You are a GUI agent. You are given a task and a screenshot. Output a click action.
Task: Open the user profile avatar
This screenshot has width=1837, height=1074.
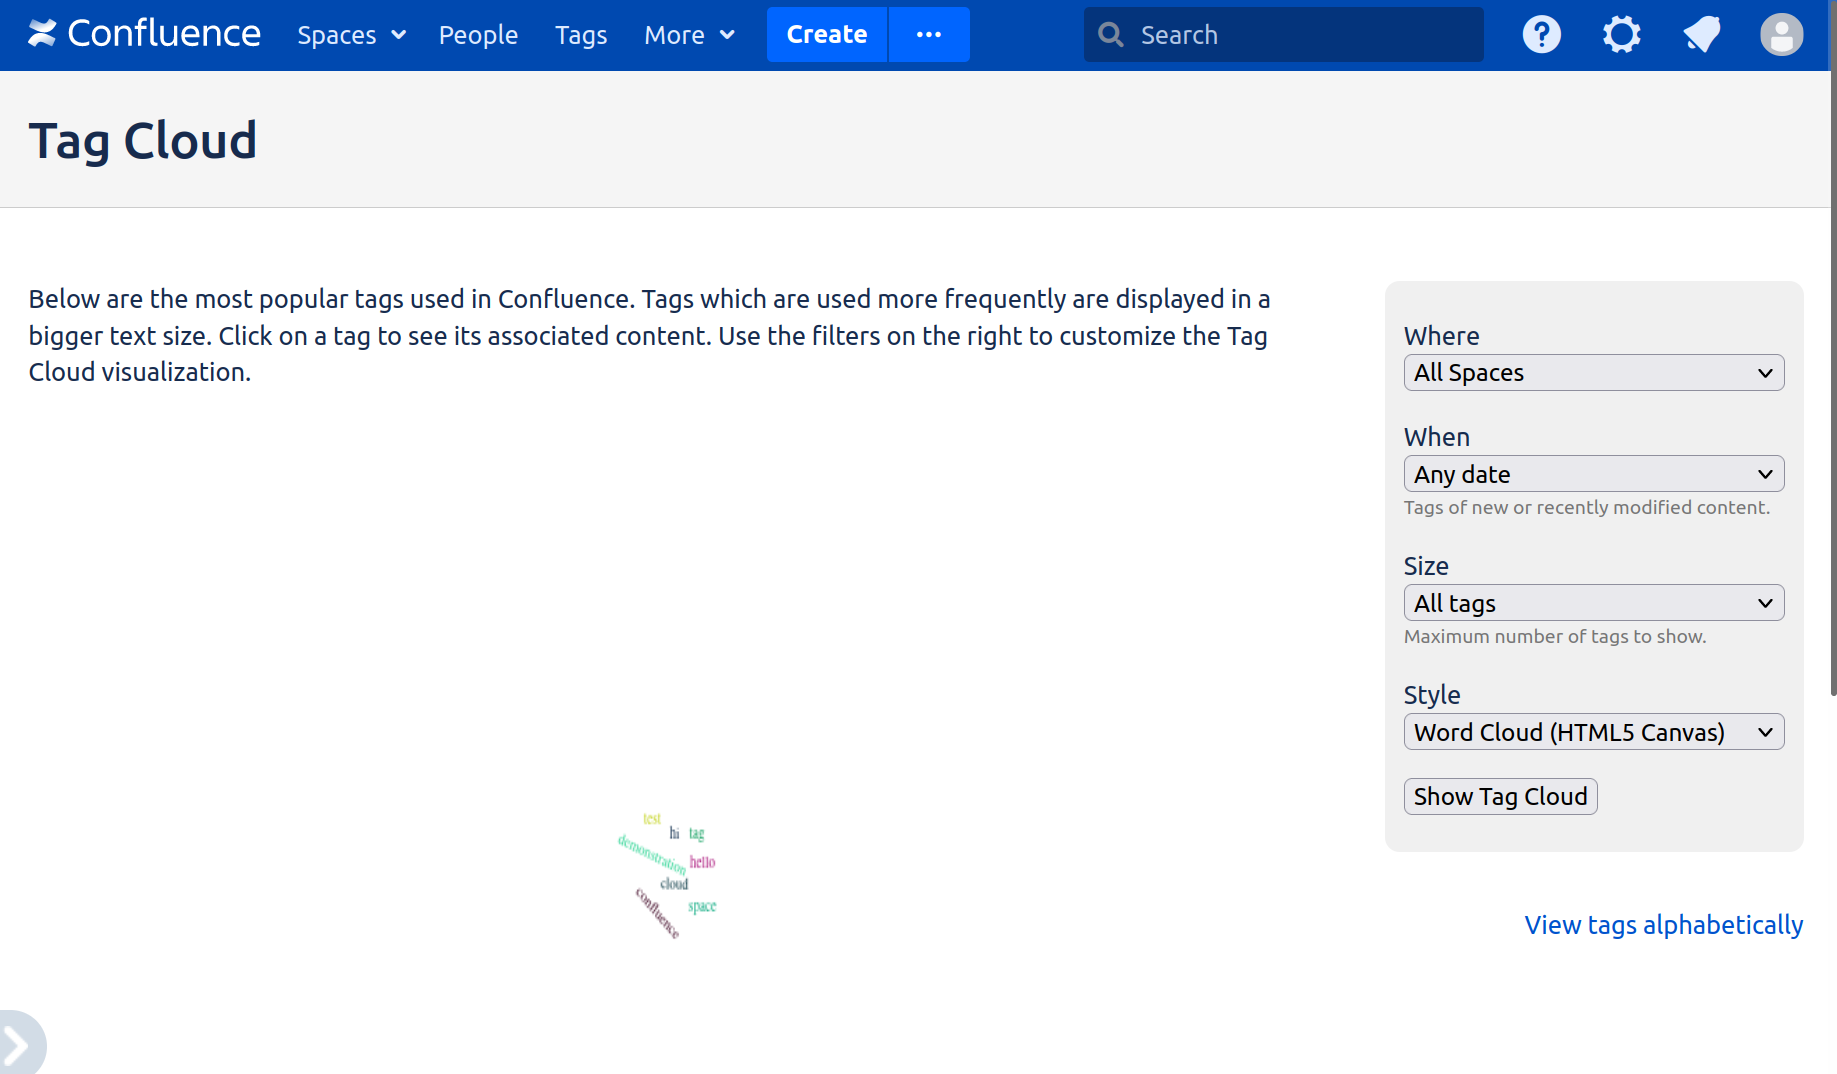point(1782,33)
